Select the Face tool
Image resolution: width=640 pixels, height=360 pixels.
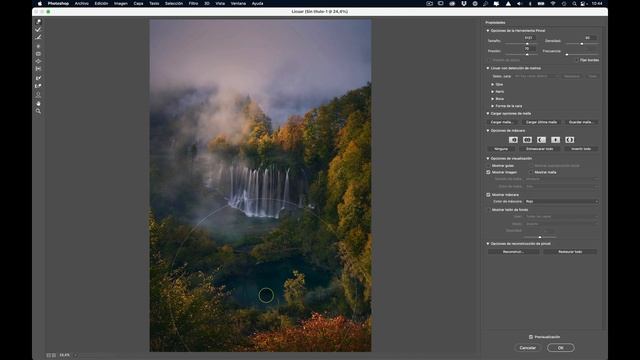38,94
